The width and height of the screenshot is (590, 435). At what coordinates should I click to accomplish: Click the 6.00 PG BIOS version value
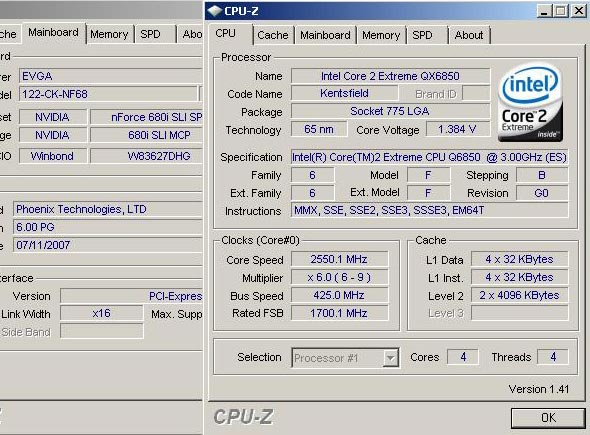(x=108, y=227)
